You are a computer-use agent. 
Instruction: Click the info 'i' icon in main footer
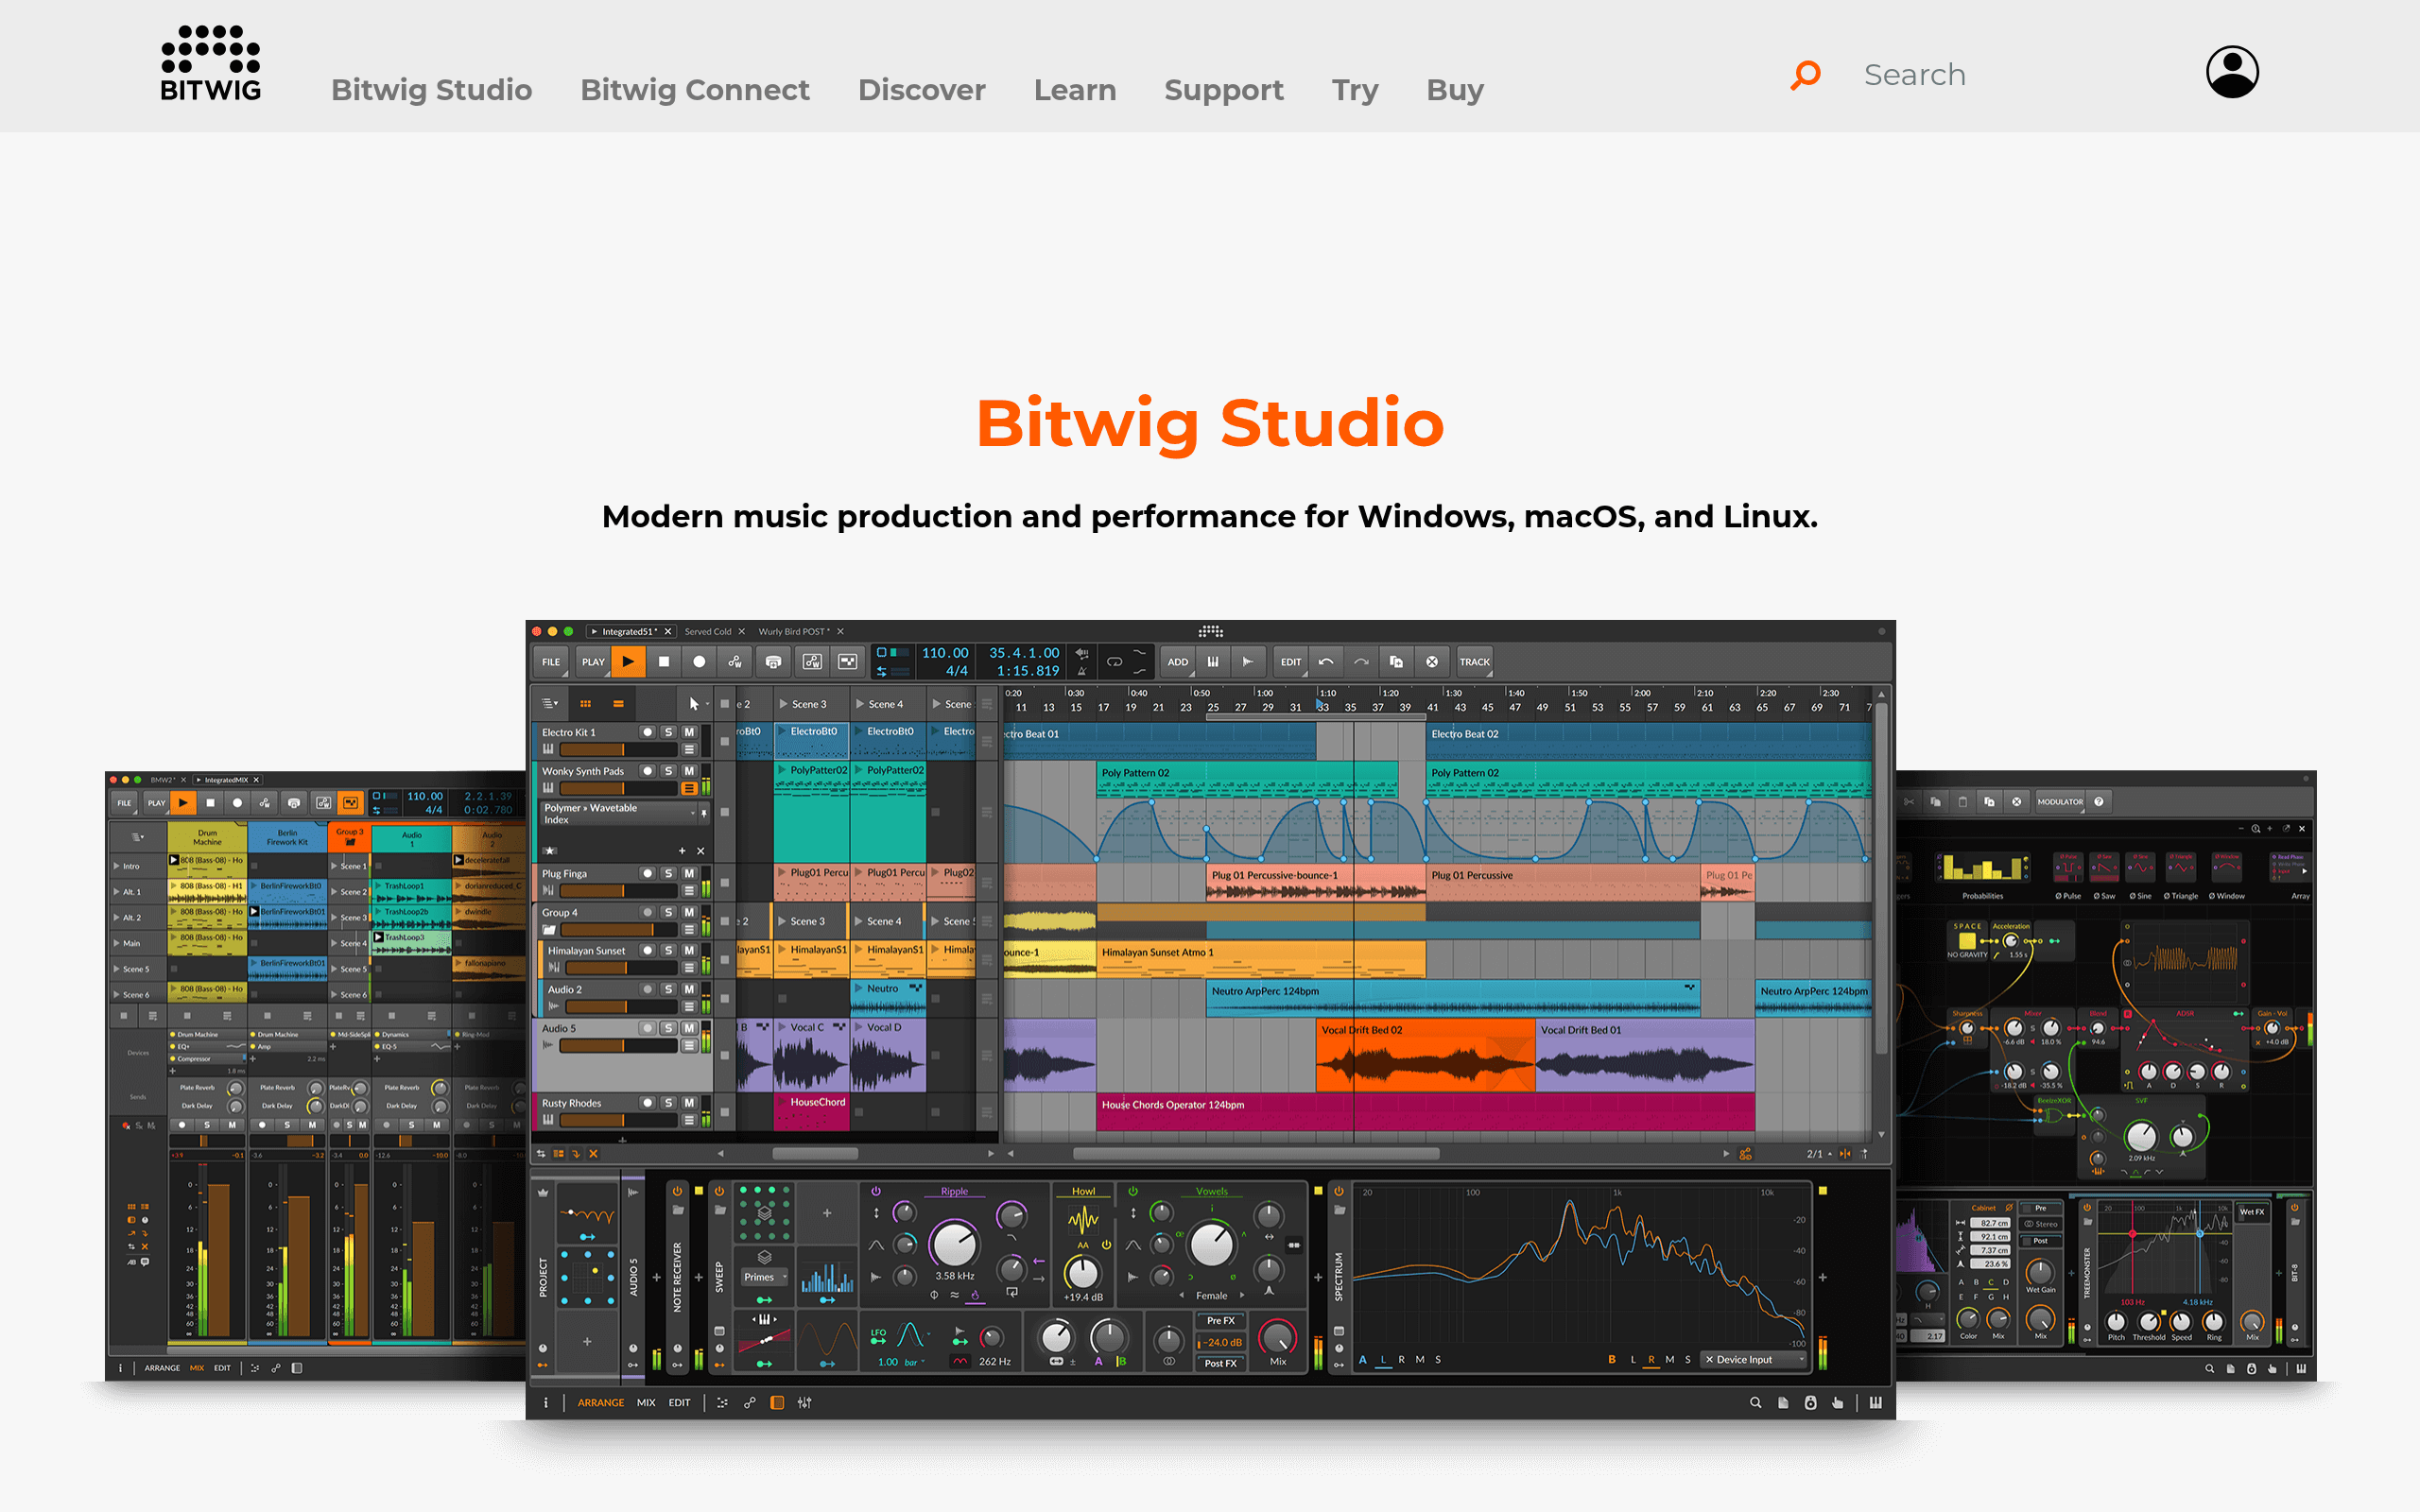(x=545, y=1402)
